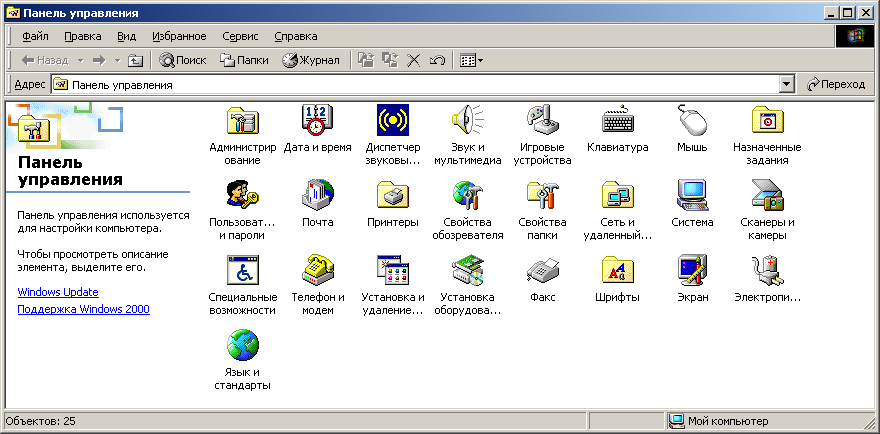
Task: Click the window system menu icon in title bar
Action: pos(11,12)
